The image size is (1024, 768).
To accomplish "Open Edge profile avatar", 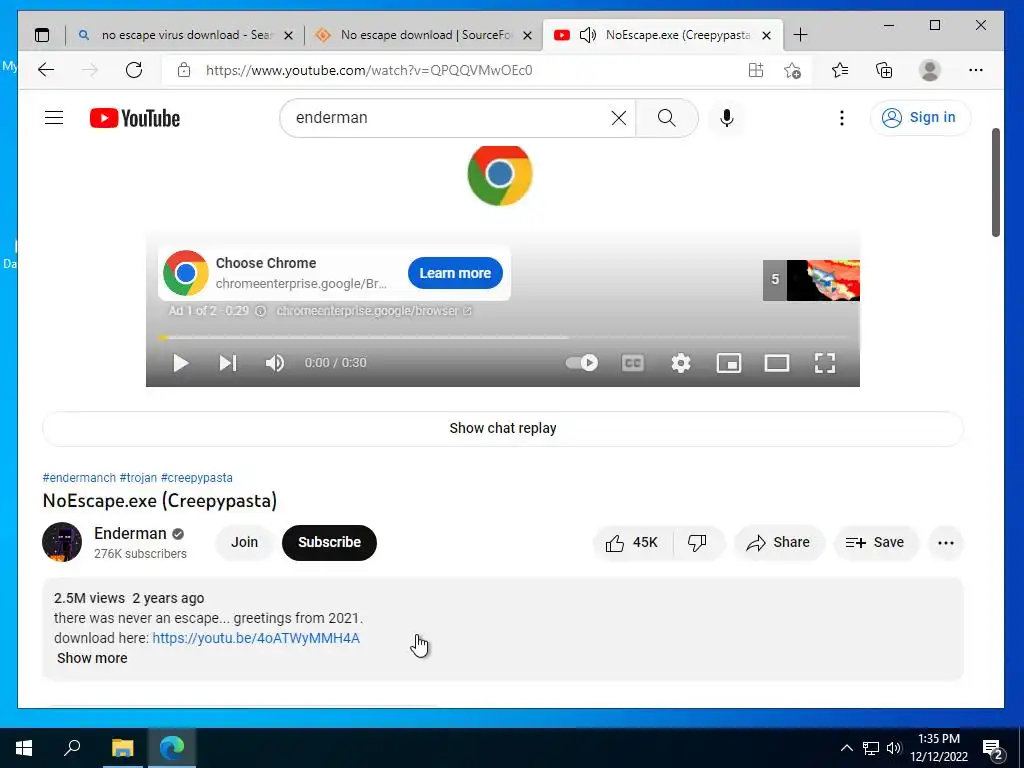I will (929, 70).
